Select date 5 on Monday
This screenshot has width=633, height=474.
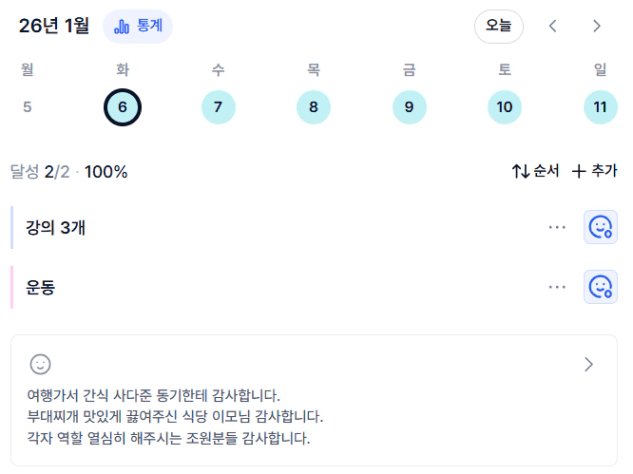[27, 107]
